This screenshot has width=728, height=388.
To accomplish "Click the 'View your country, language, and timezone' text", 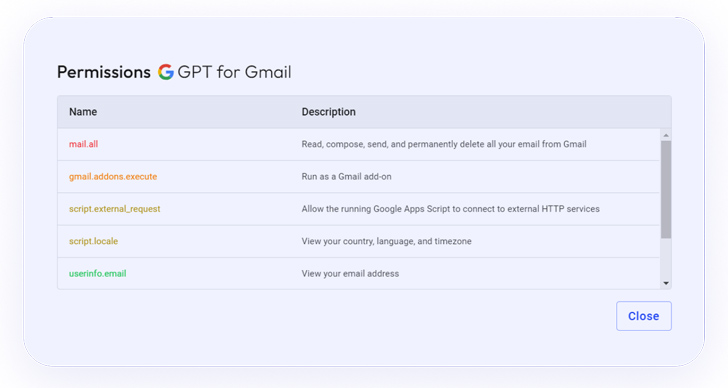I will click(386, 241).
